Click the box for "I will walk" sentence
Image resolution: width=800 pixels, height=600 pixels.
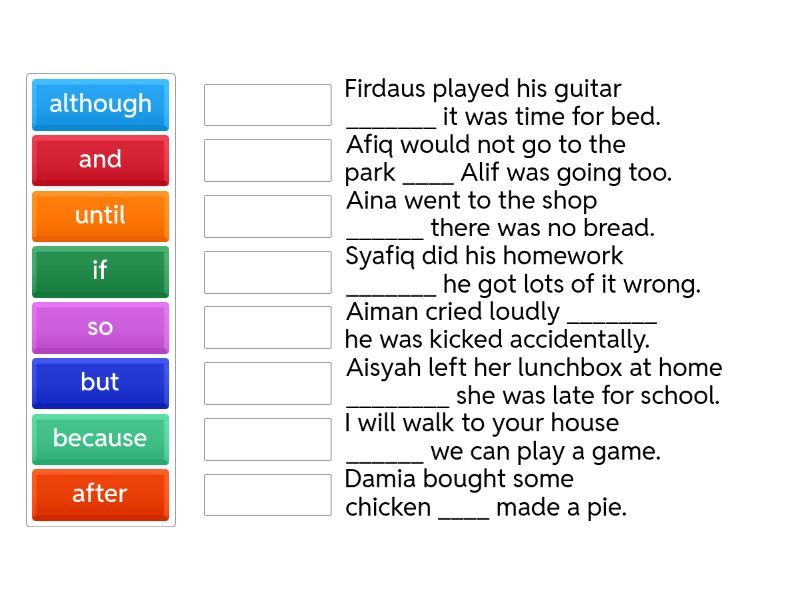pyautogui.click(x=267, y=439)
